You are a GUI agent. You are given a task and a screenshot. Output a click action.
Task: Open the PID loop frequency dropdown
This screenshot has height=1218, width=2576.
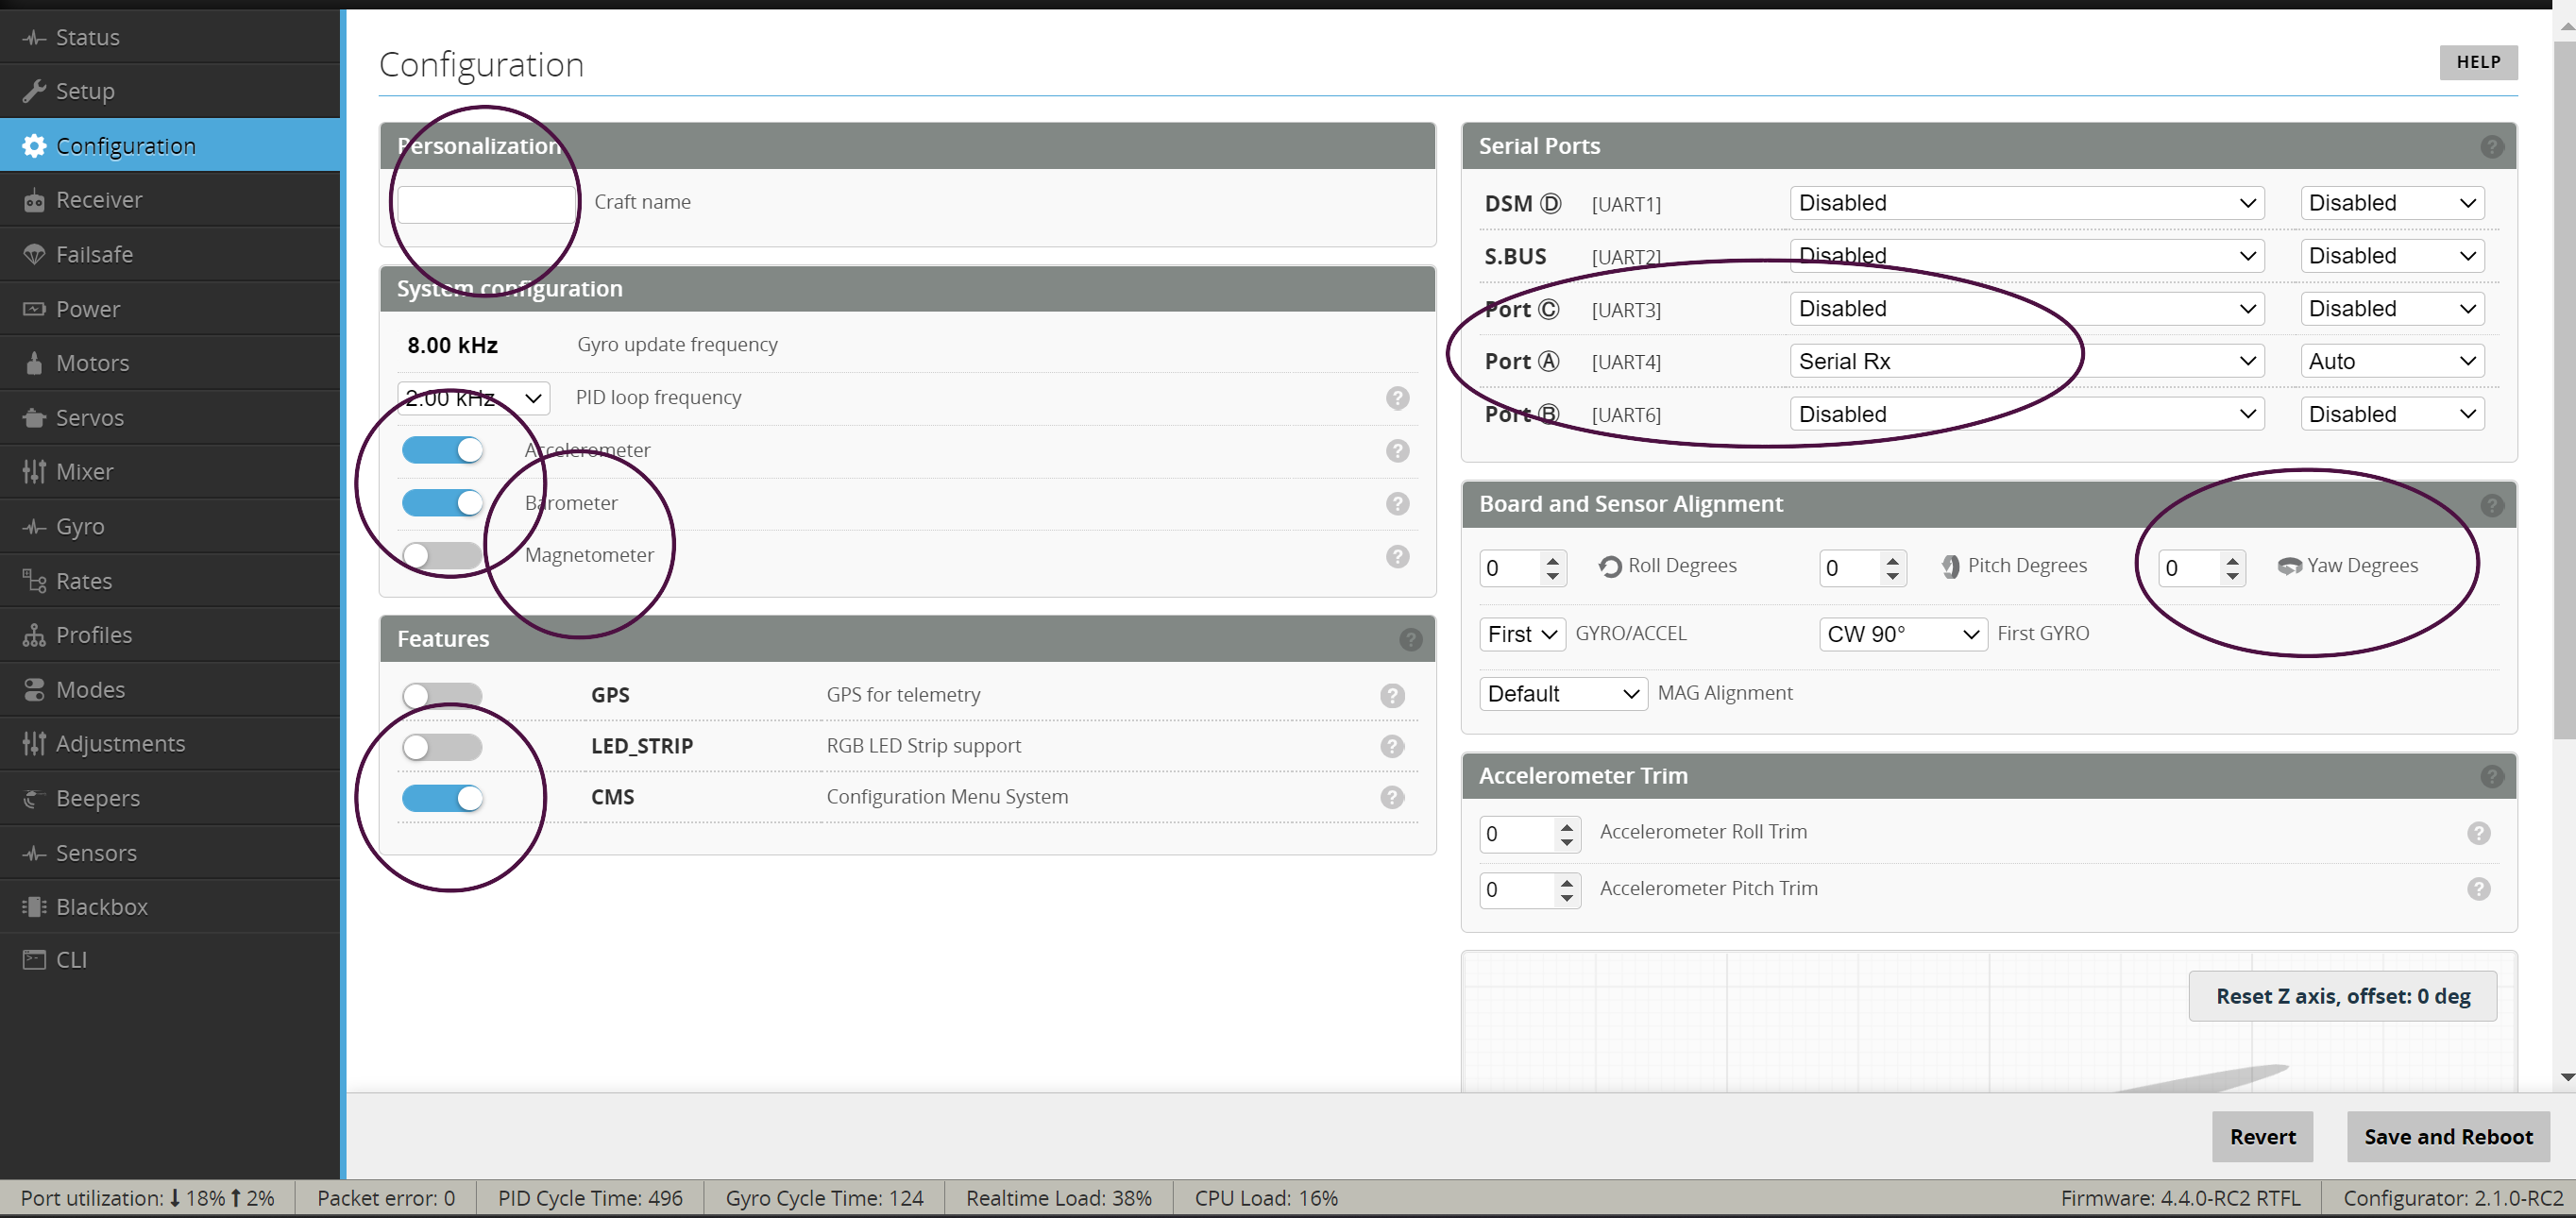[x=473, y=398]
